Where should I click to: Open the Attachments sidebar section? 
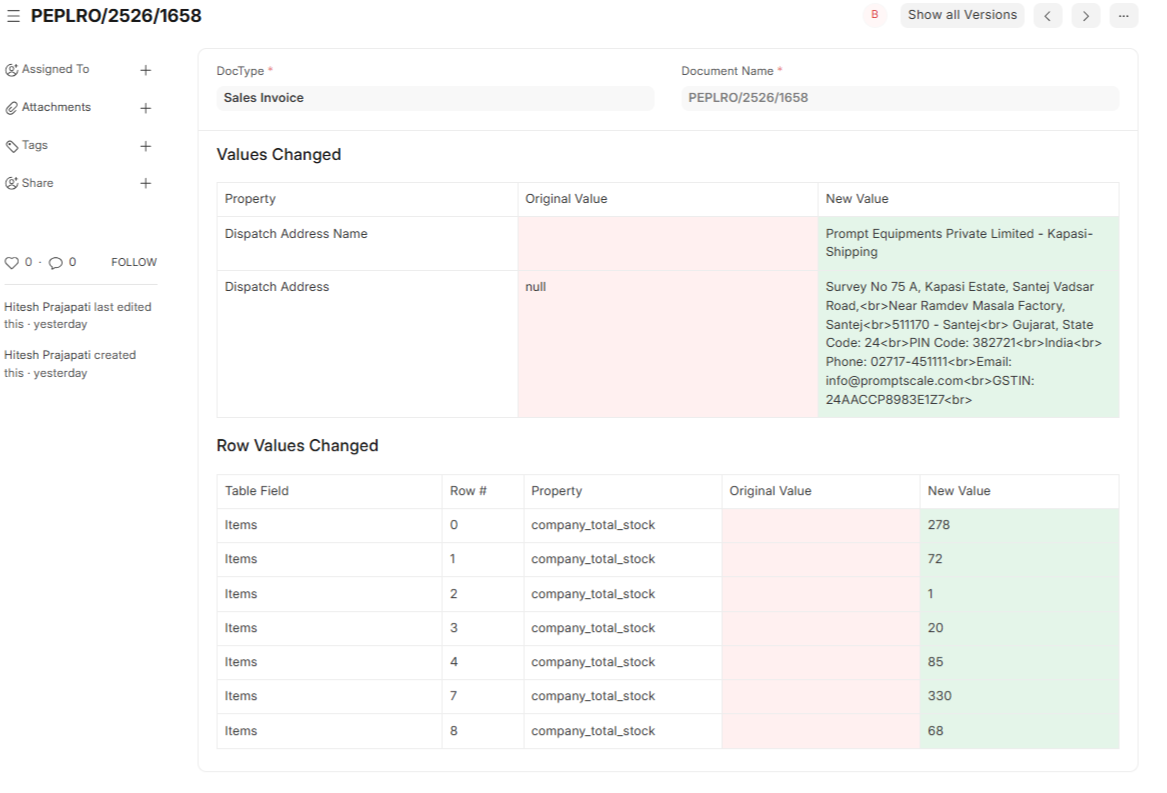tap(56, 108)
